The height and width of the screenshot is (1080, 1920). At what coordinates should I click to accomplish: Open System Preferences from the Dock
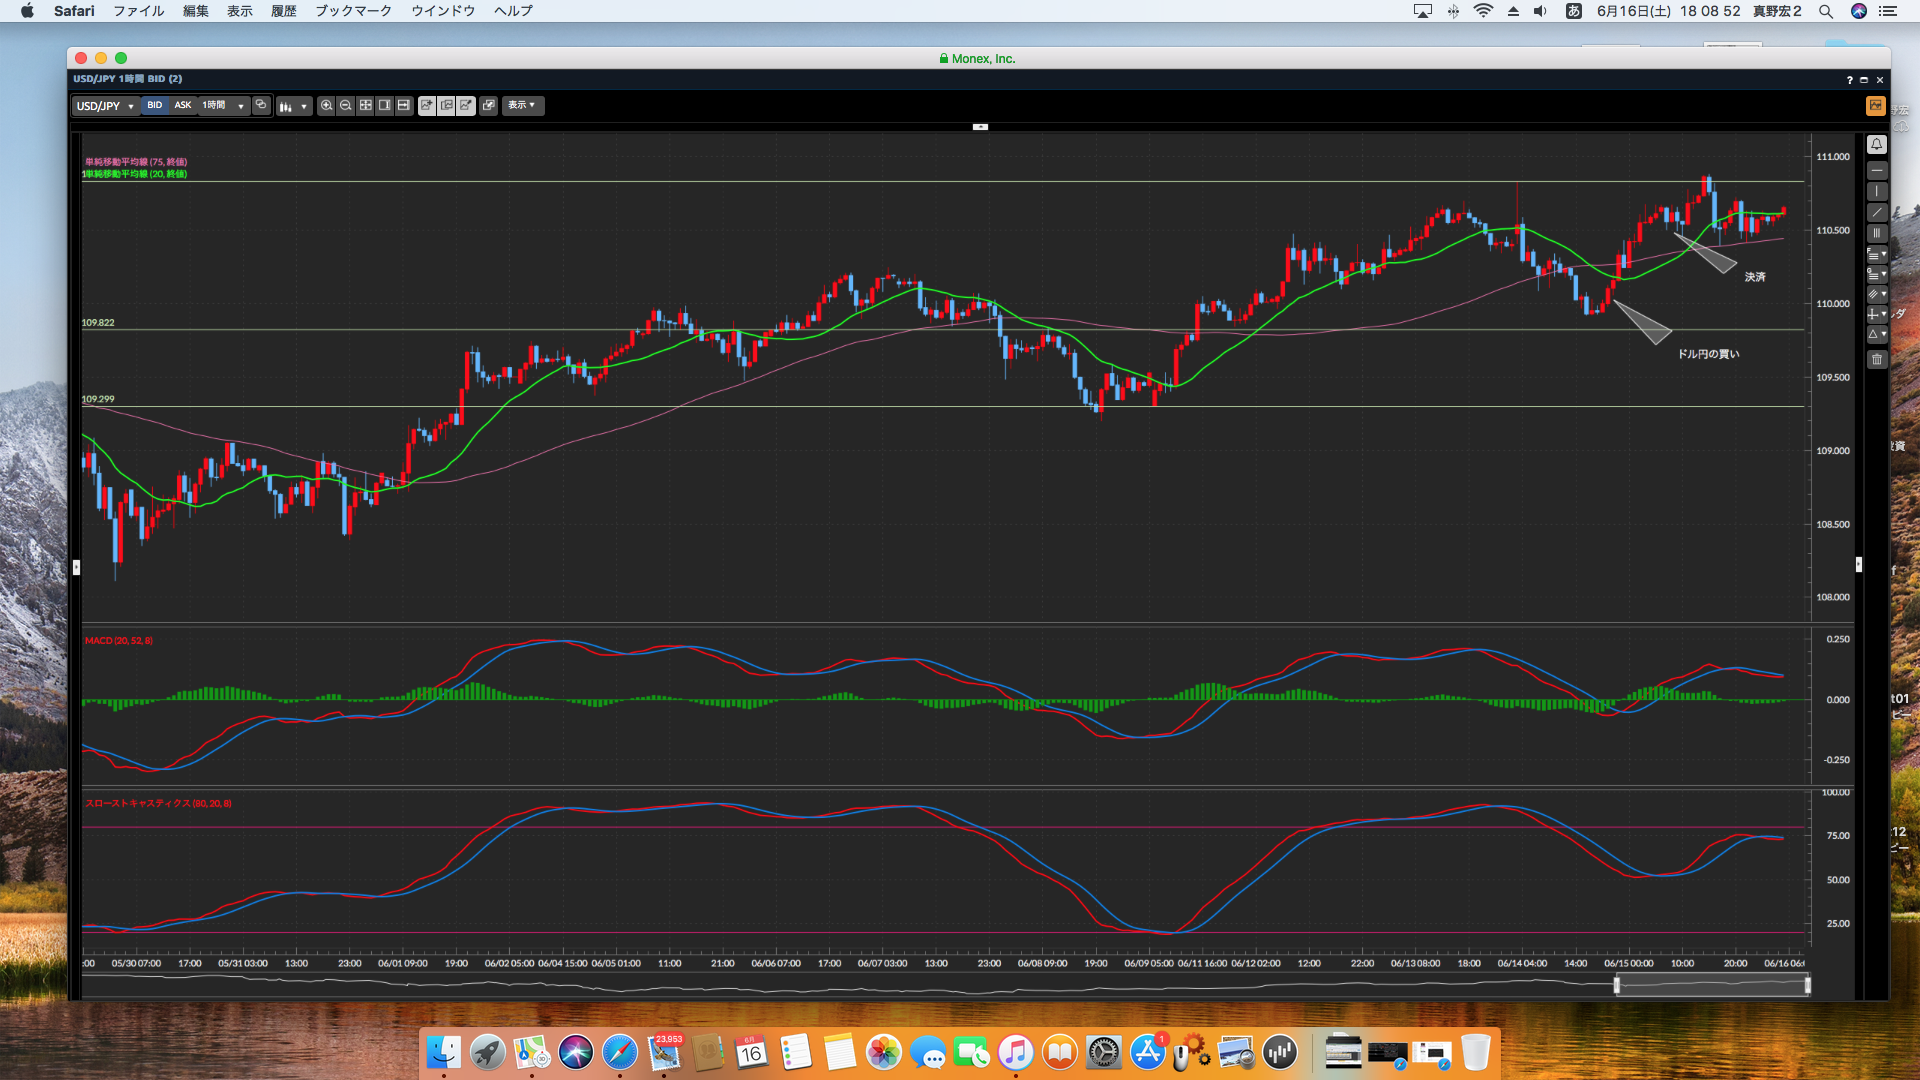tap(1104, 1053)
